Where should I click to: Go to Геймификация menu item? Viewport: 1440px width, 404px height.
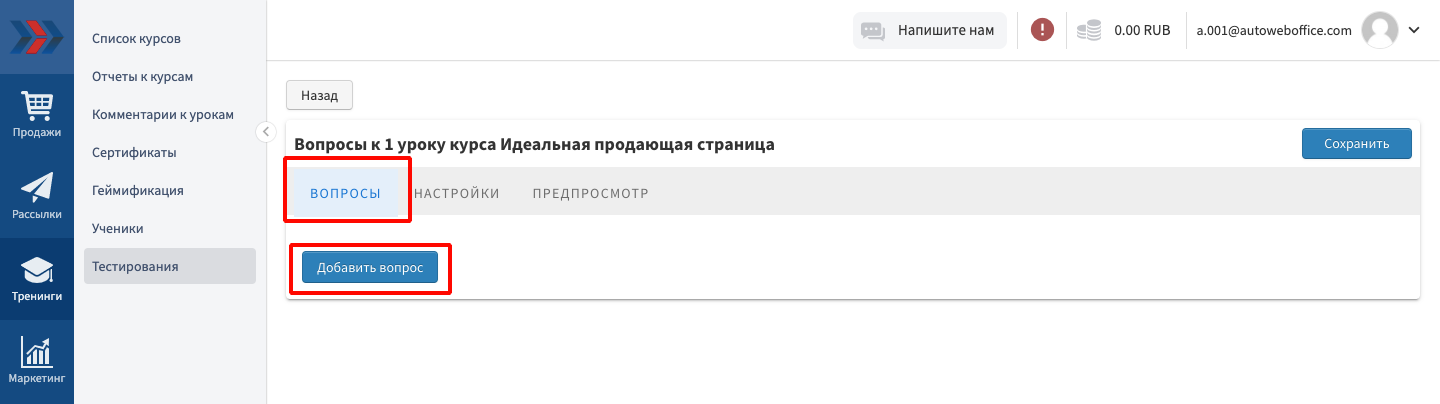tap(137, 190)
